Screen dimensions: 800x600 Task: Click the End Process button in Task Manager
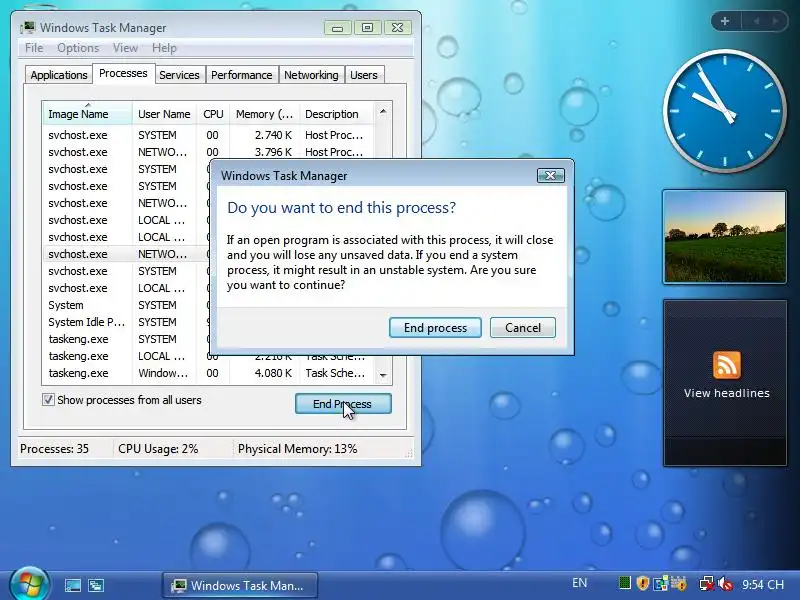pos(343,404)
